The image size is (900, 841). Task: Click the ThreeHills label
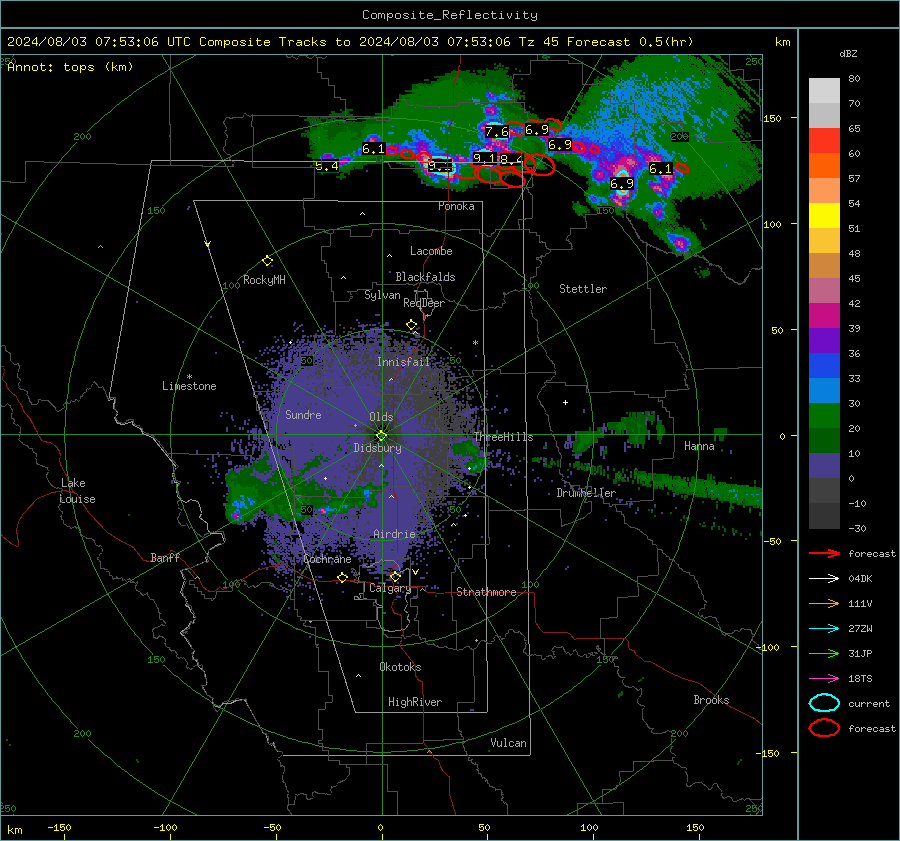pyautogui.click(x=503, y=437)
